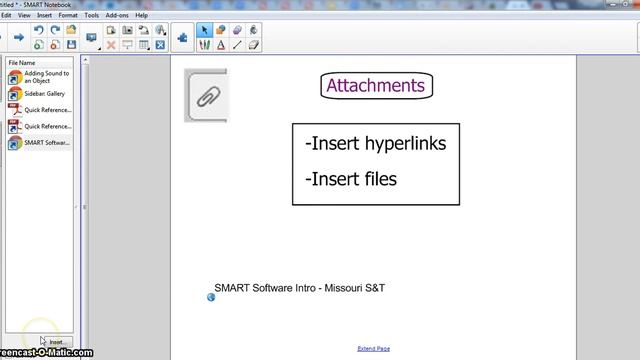Paste from clipboard icon
640x360 pixels.
[111, 30]
